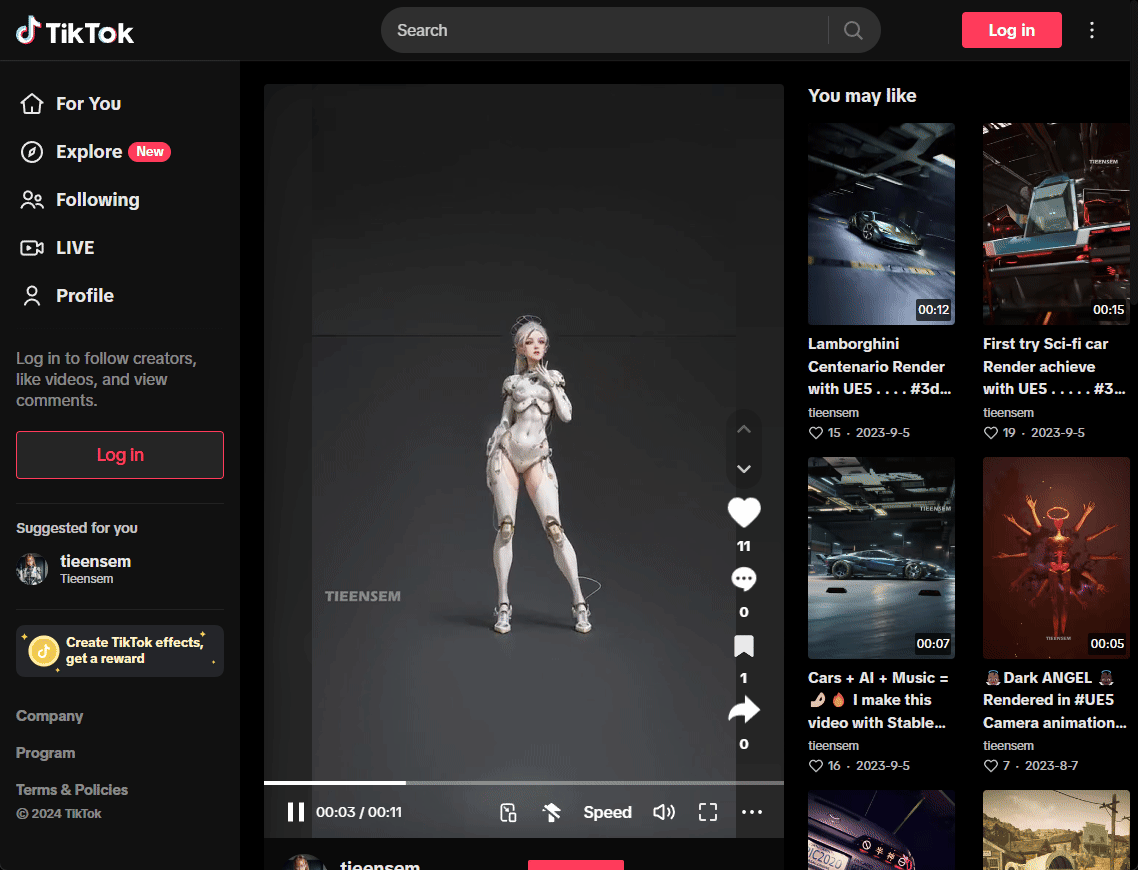
Task: Click the red Log in button
Action: point(1011,30)
